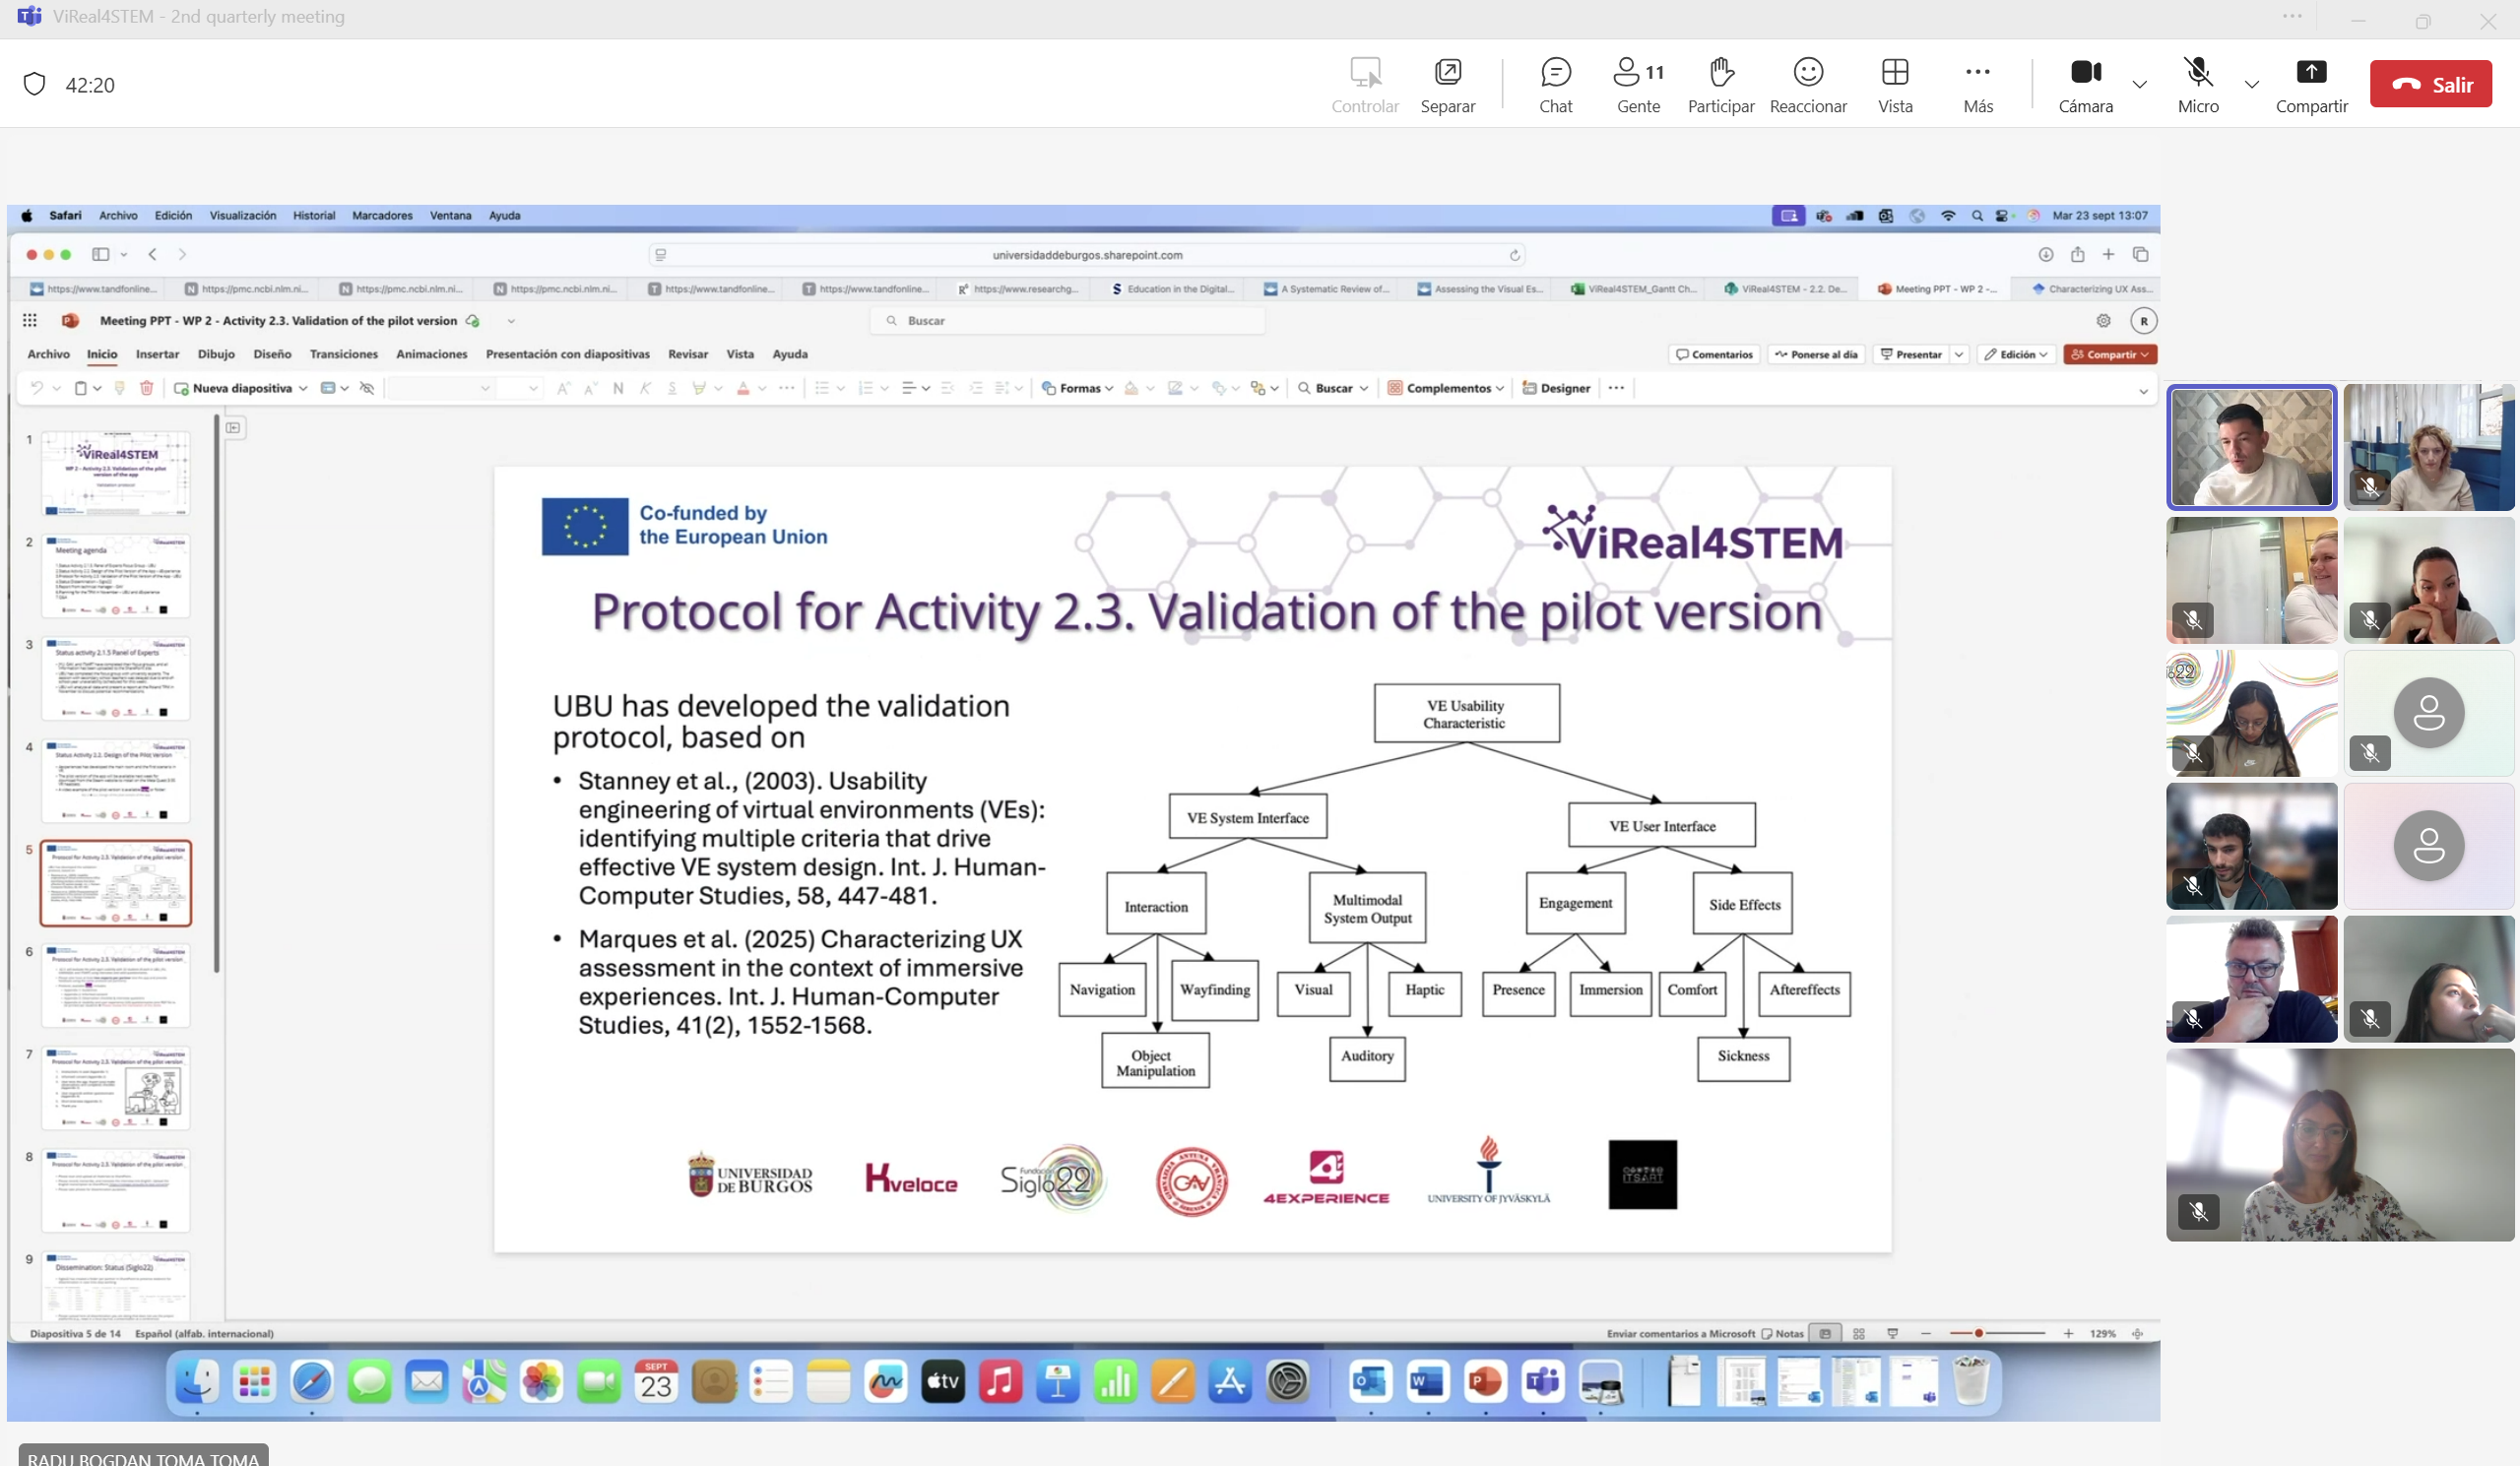
Task: Open the Teams title bar ellipsis menu
Action: [x=2292, y=17]
